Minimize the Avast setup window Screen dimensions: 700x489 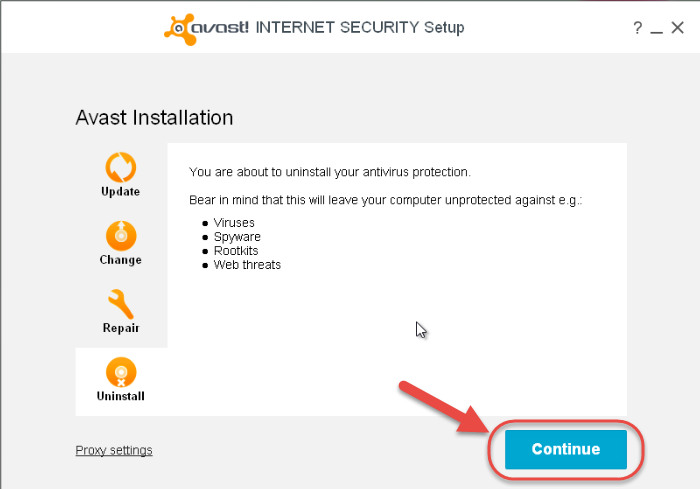point(656,31)
